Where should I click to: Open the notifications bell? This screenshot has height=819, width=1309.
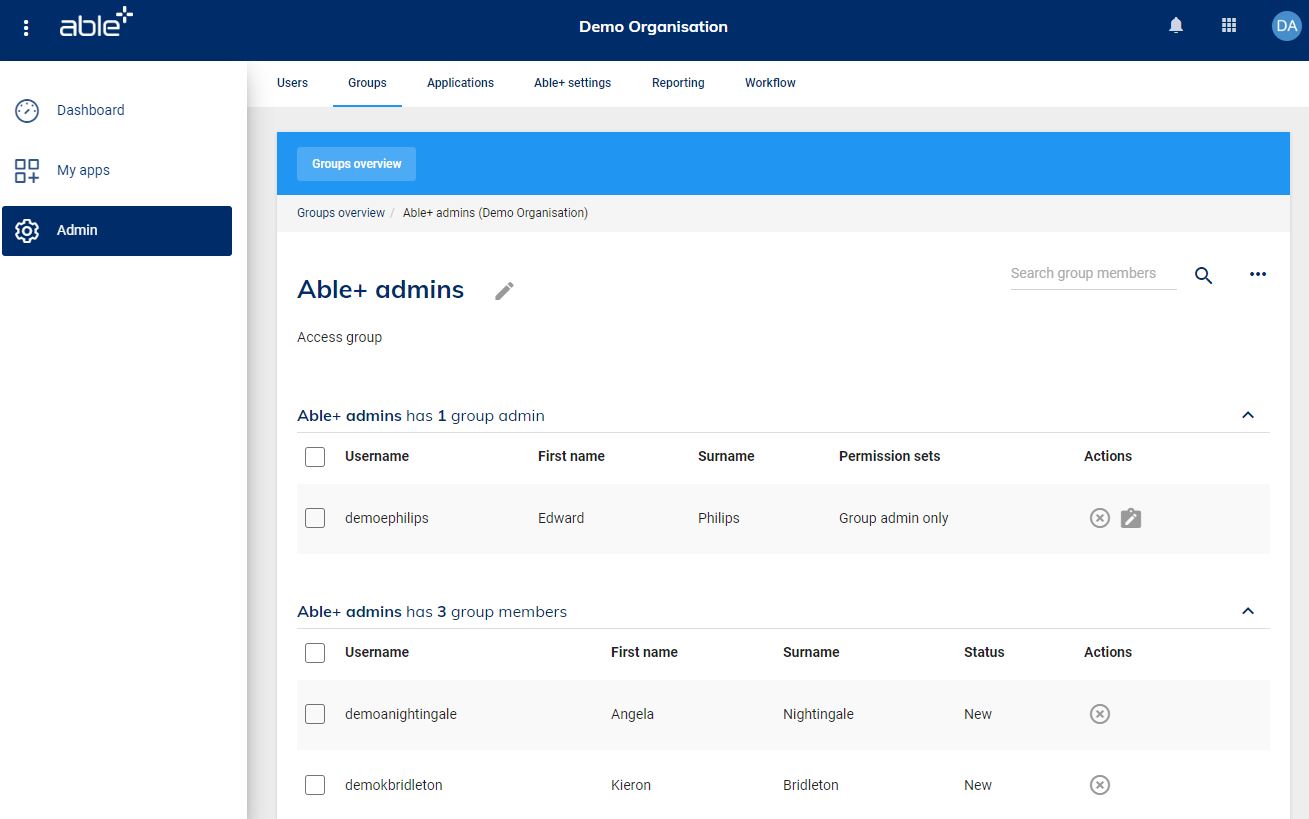coord(1176,27)
